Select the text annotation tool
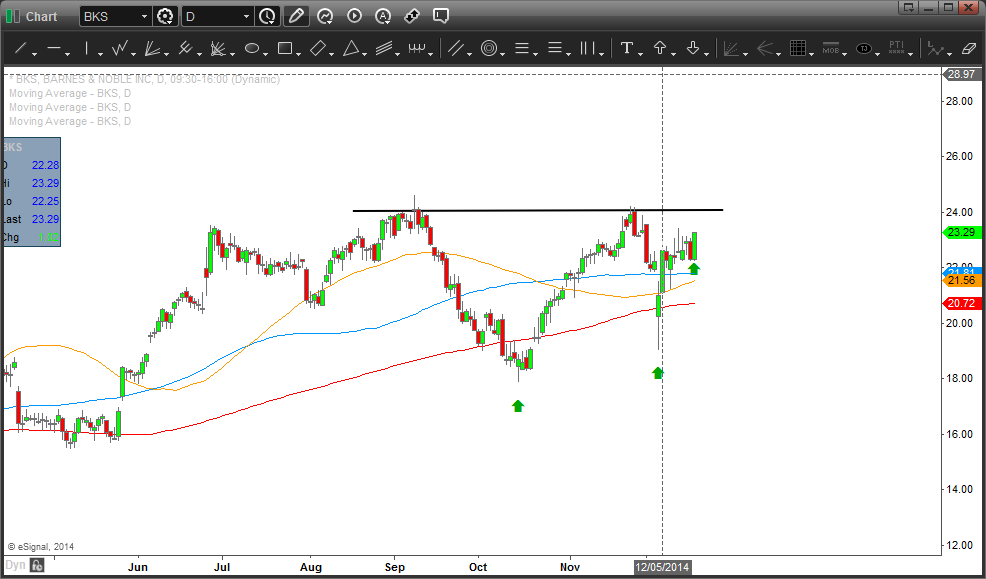Image resolution: width=986 pixels, height=579 pixels. pos(626,48)
